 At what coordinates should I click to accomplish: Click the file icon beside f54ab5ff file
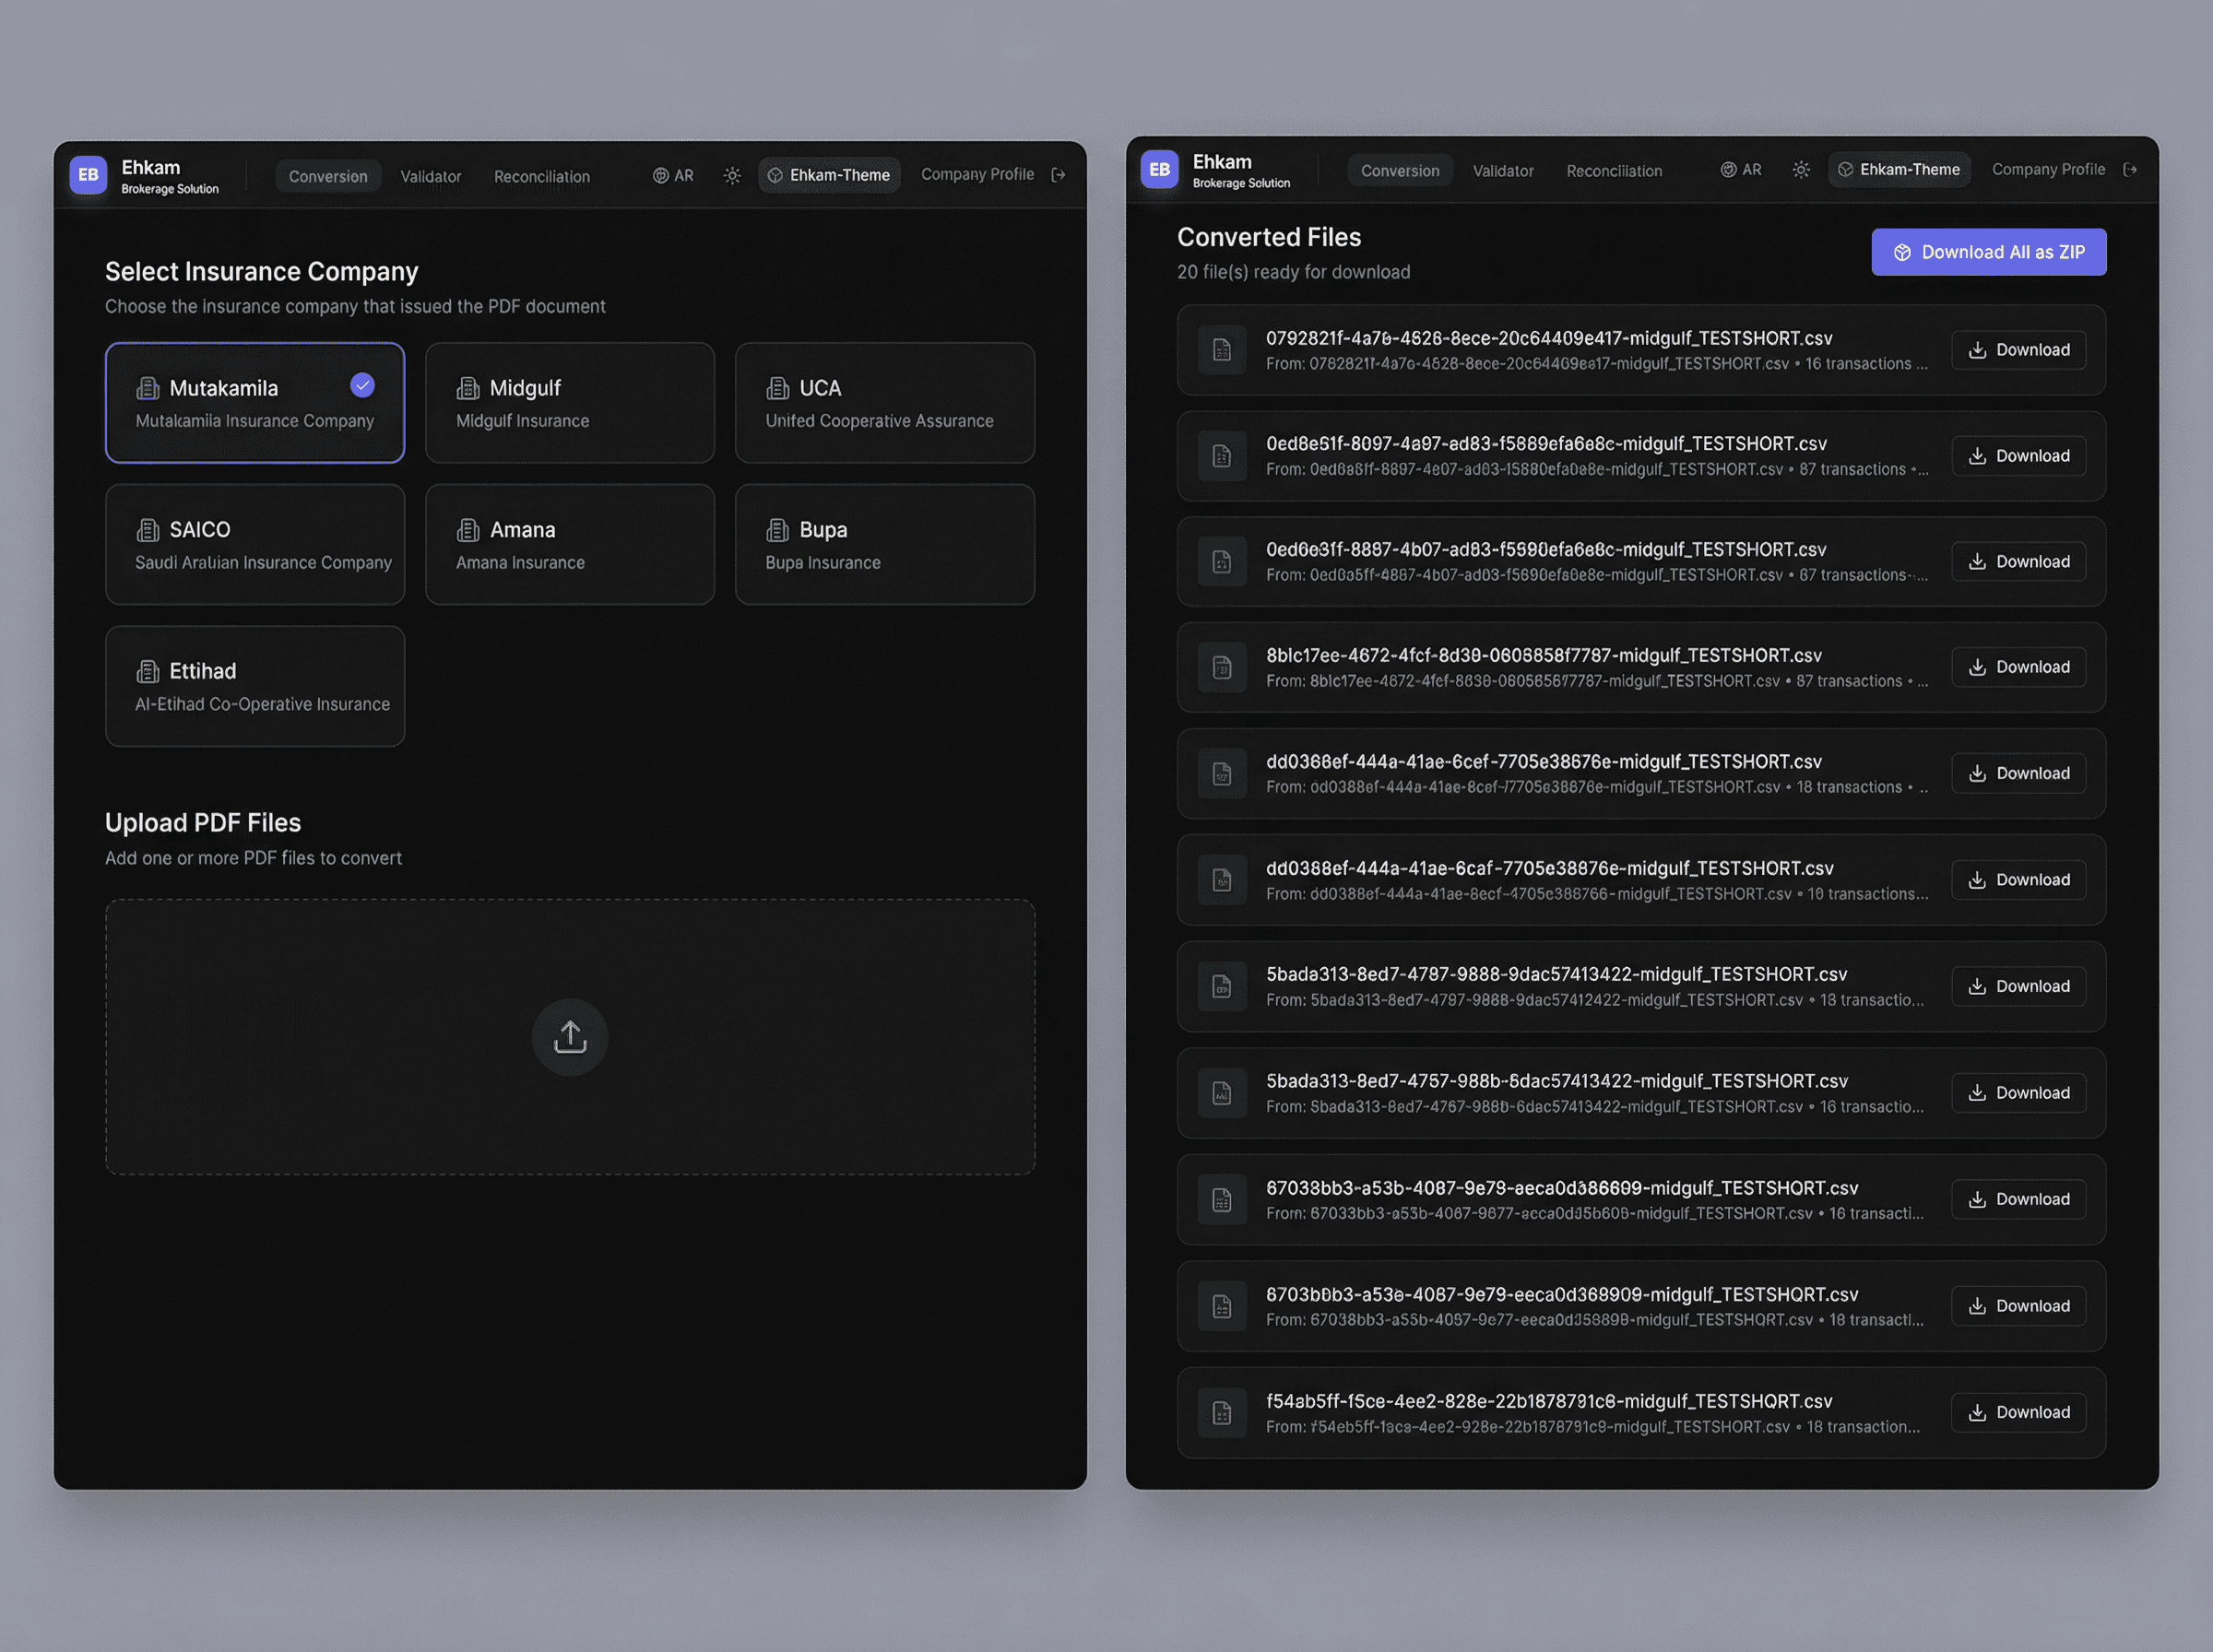pyautogui.click(x=1222, y=1412)
